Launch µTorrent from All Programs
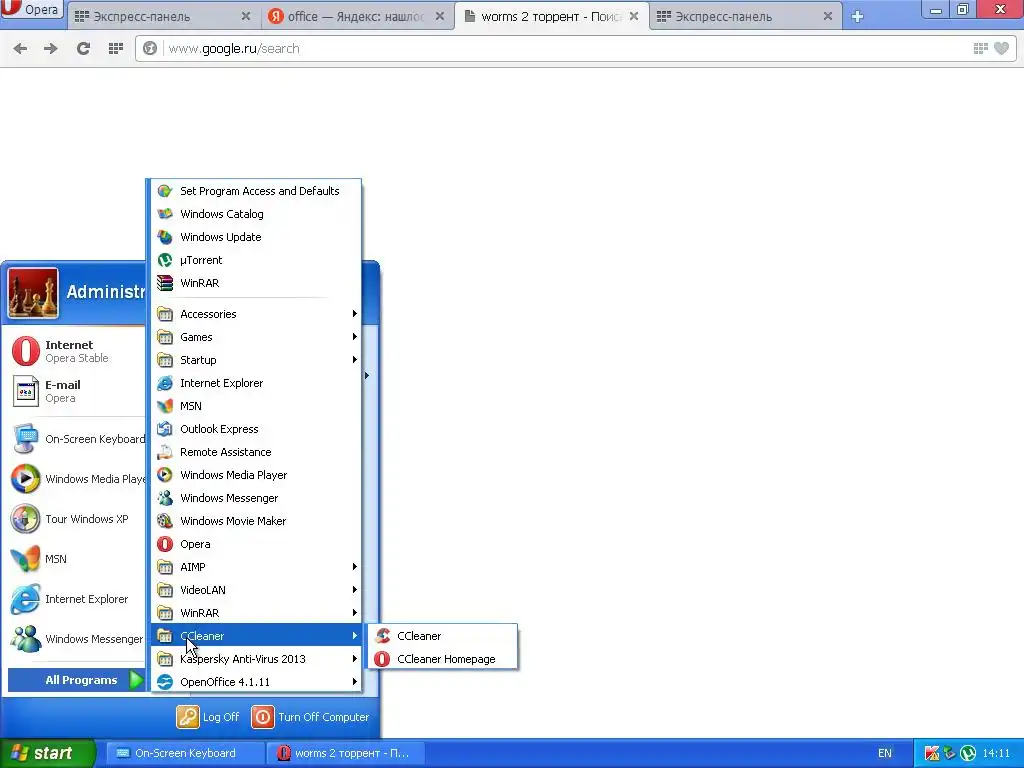Screen dimensions: 1024x768 tap(256, 260)
